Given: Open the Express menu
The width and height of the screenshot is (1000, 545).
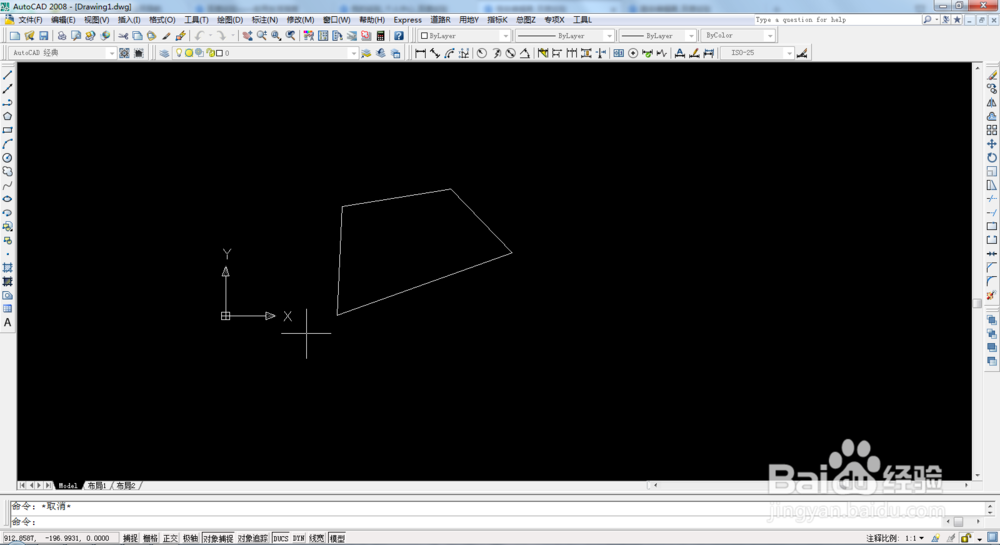Looking at the screenshot, I should point(408,20).
